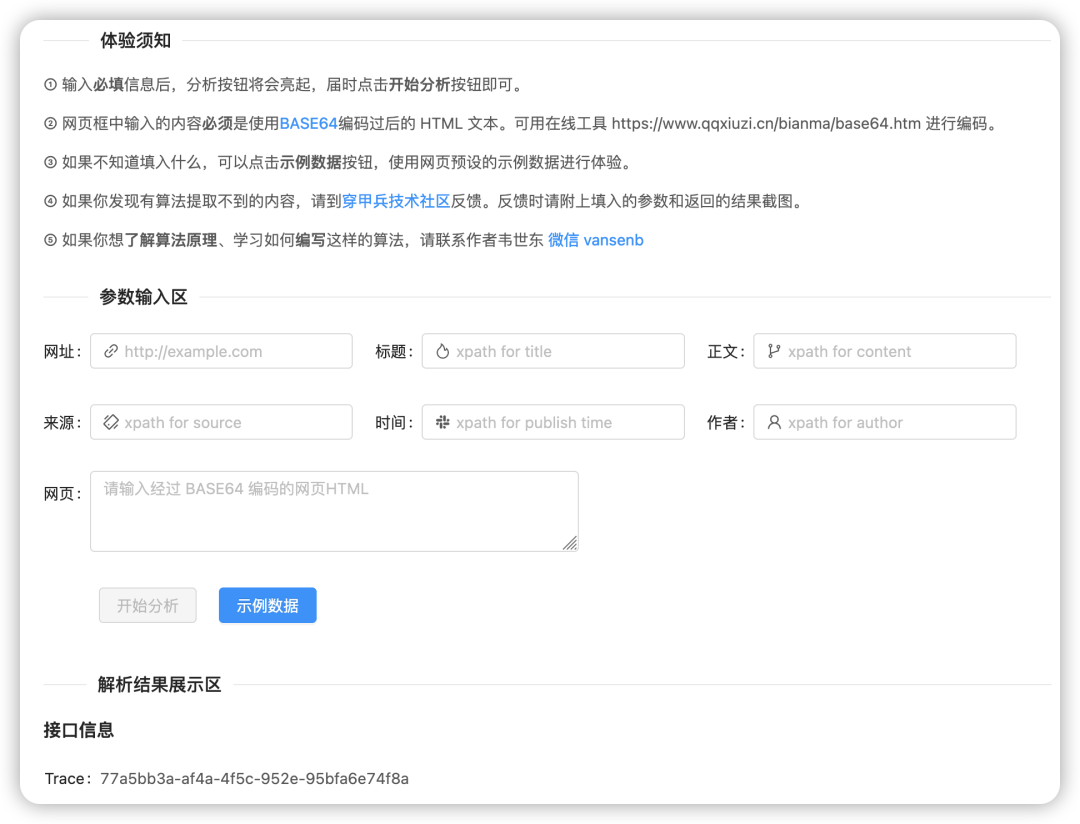Focus the 网址 http://example.com input
Screen dimensions: 1080x824
tap(221, 351)
